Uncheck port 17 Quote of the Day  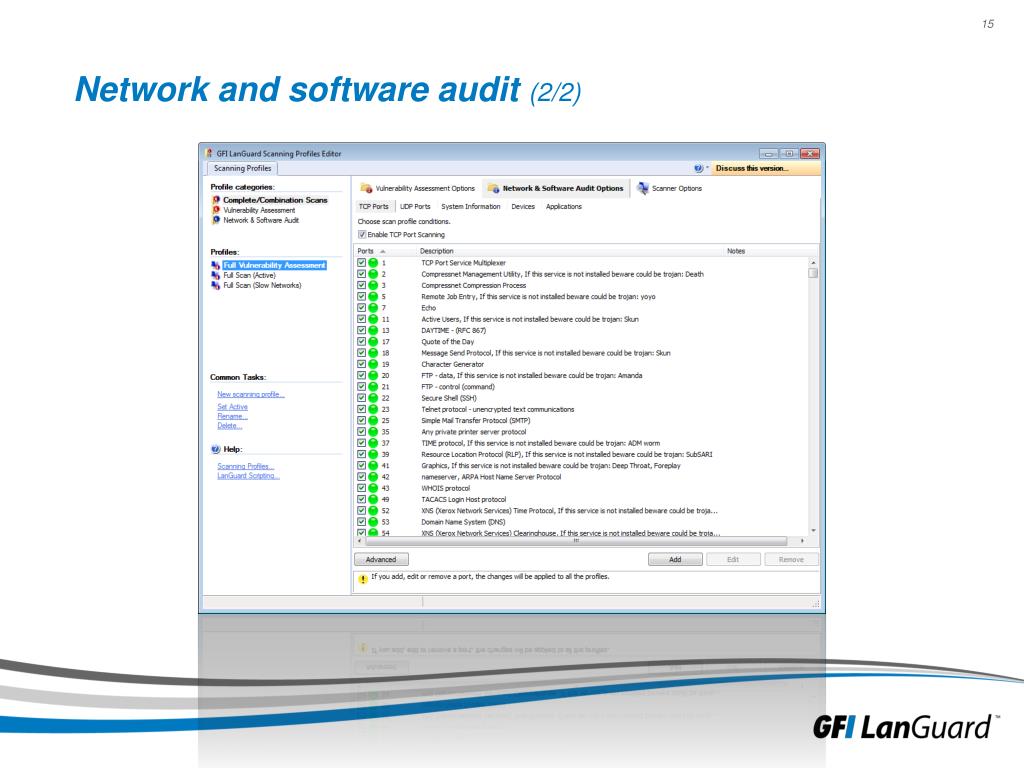pos(361,342)
